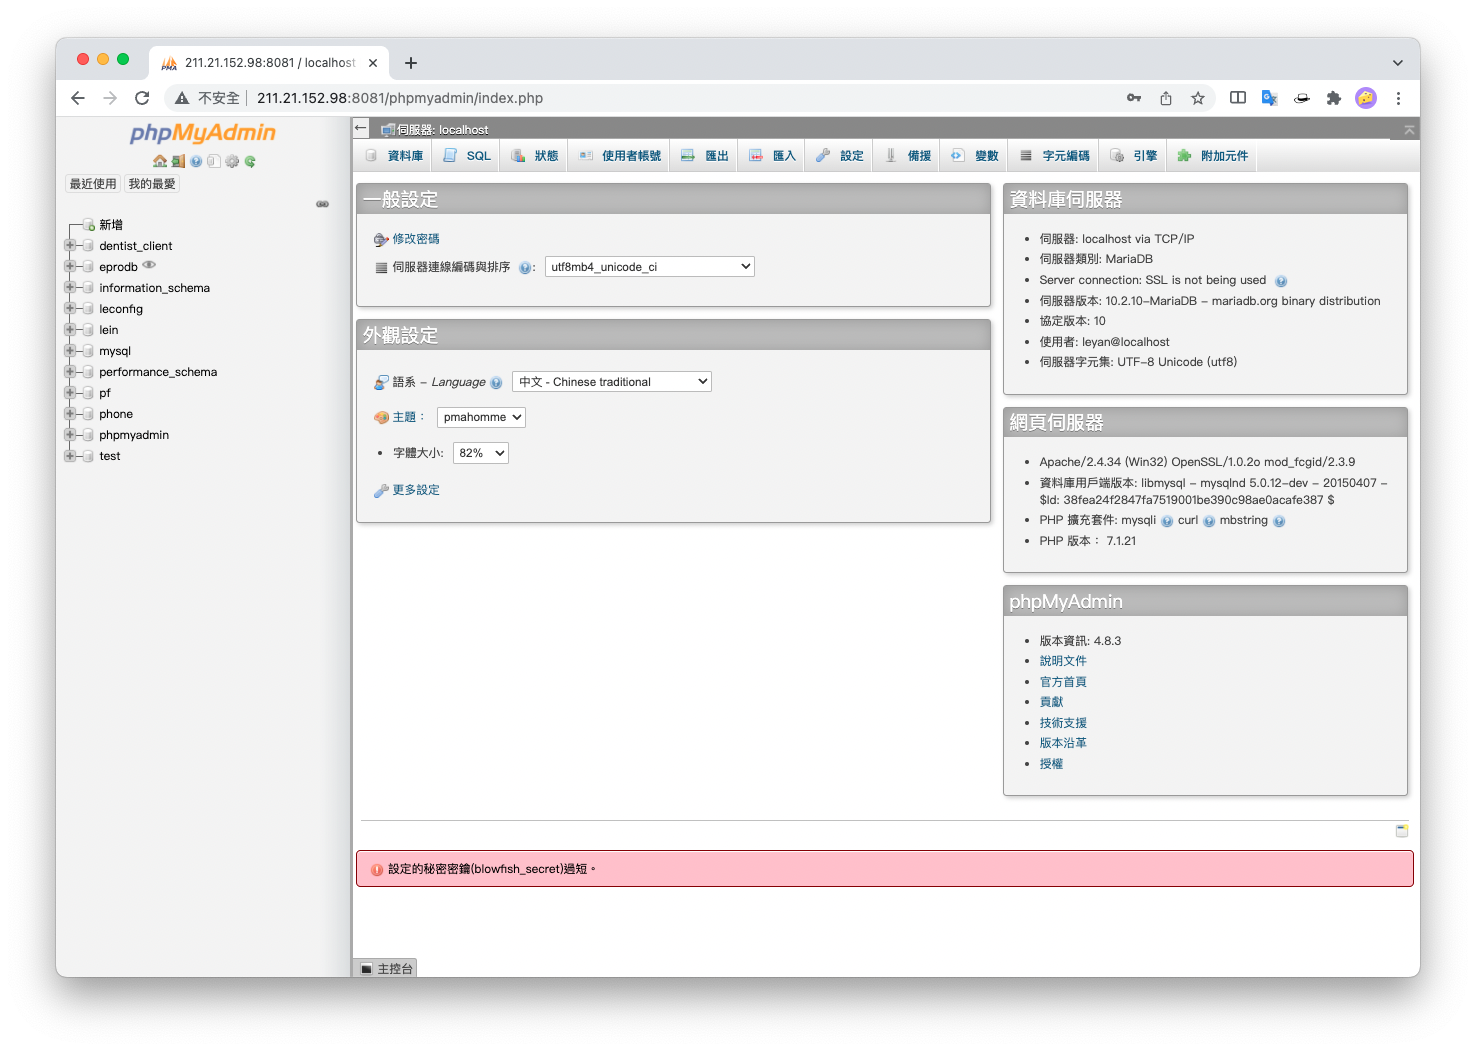The image size is (1476, 1051).
Task: Click 新增 to create a new database
Action: (111, 225)
